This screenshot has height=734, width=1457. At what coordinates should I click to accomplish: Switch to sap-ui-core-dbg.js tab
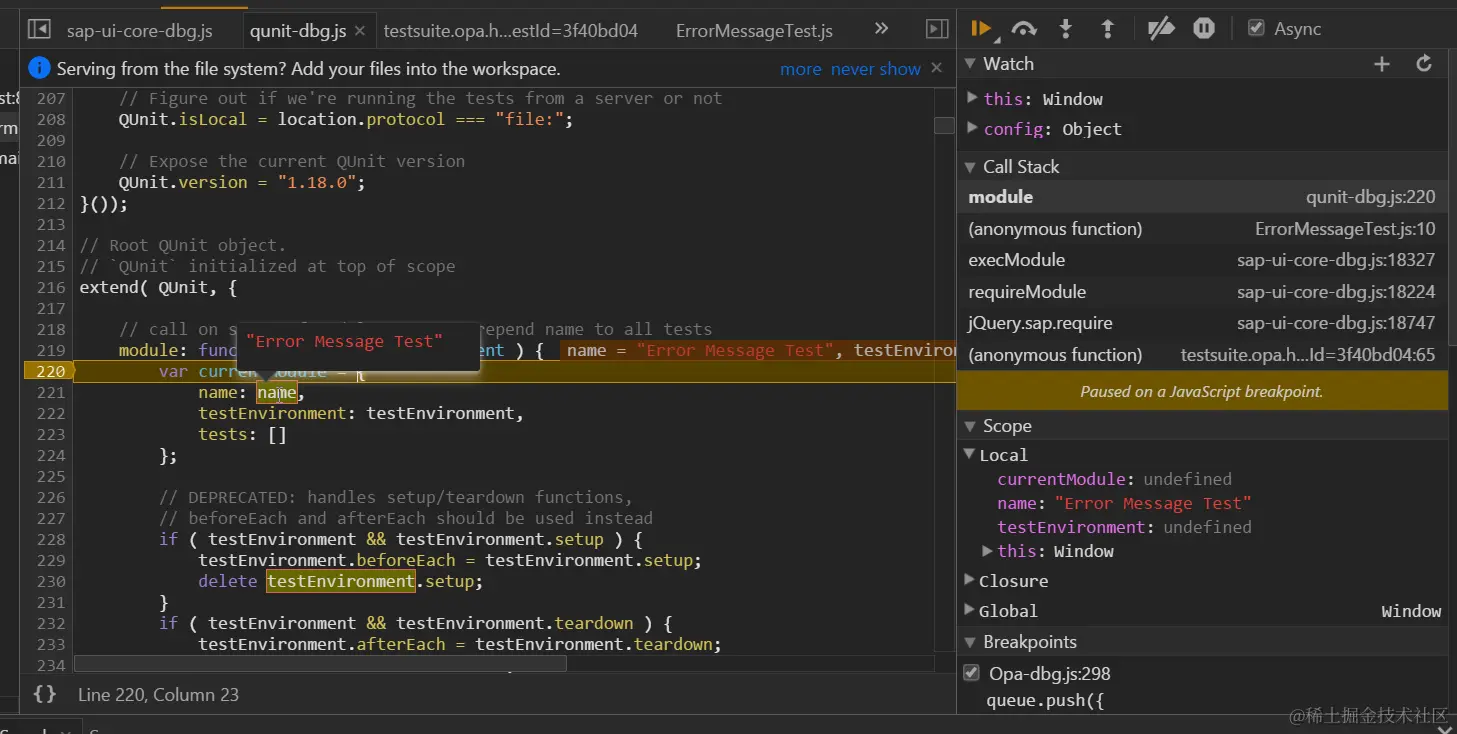(140, 30)
